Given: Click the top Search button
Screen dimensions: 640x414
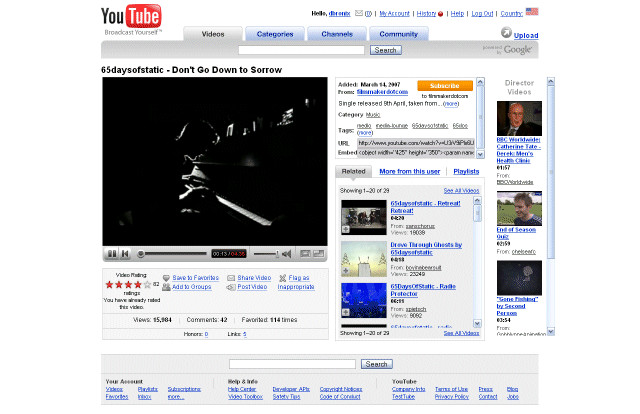Looking at the screenshot, I should tap(386, 50).
